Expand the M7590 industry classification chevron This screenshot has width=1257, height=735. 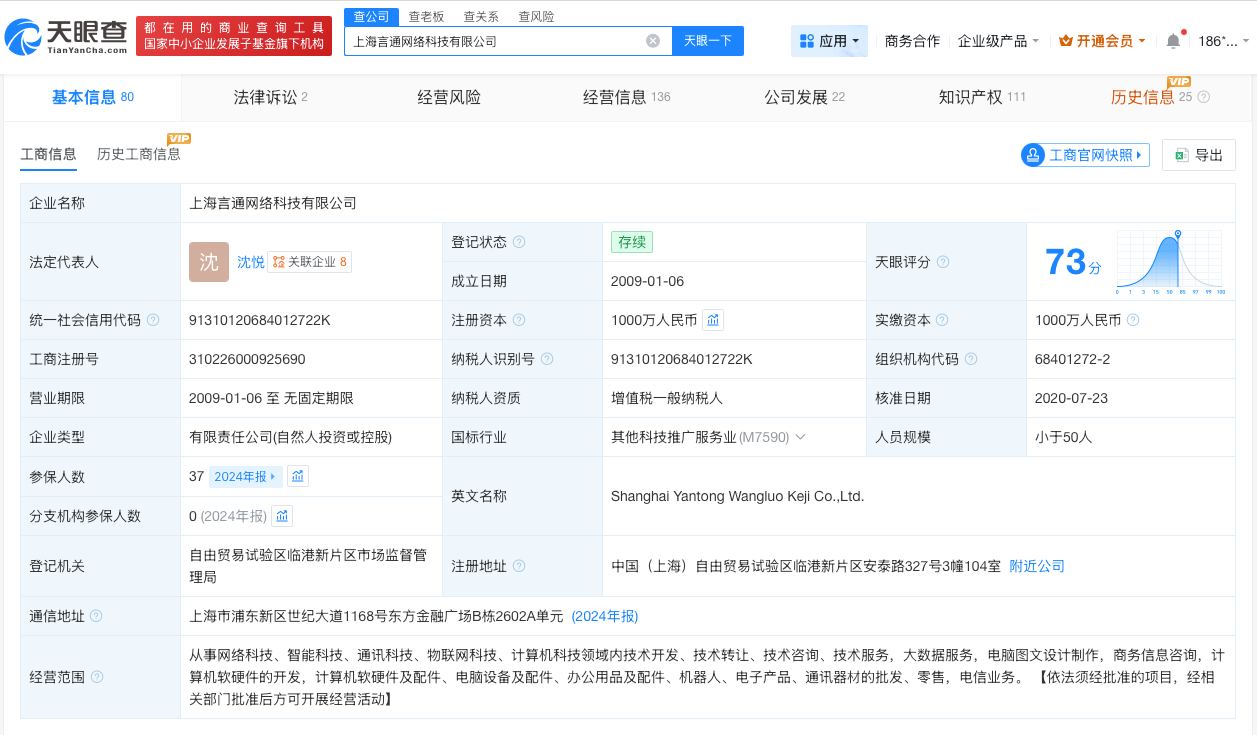[800, 437]
